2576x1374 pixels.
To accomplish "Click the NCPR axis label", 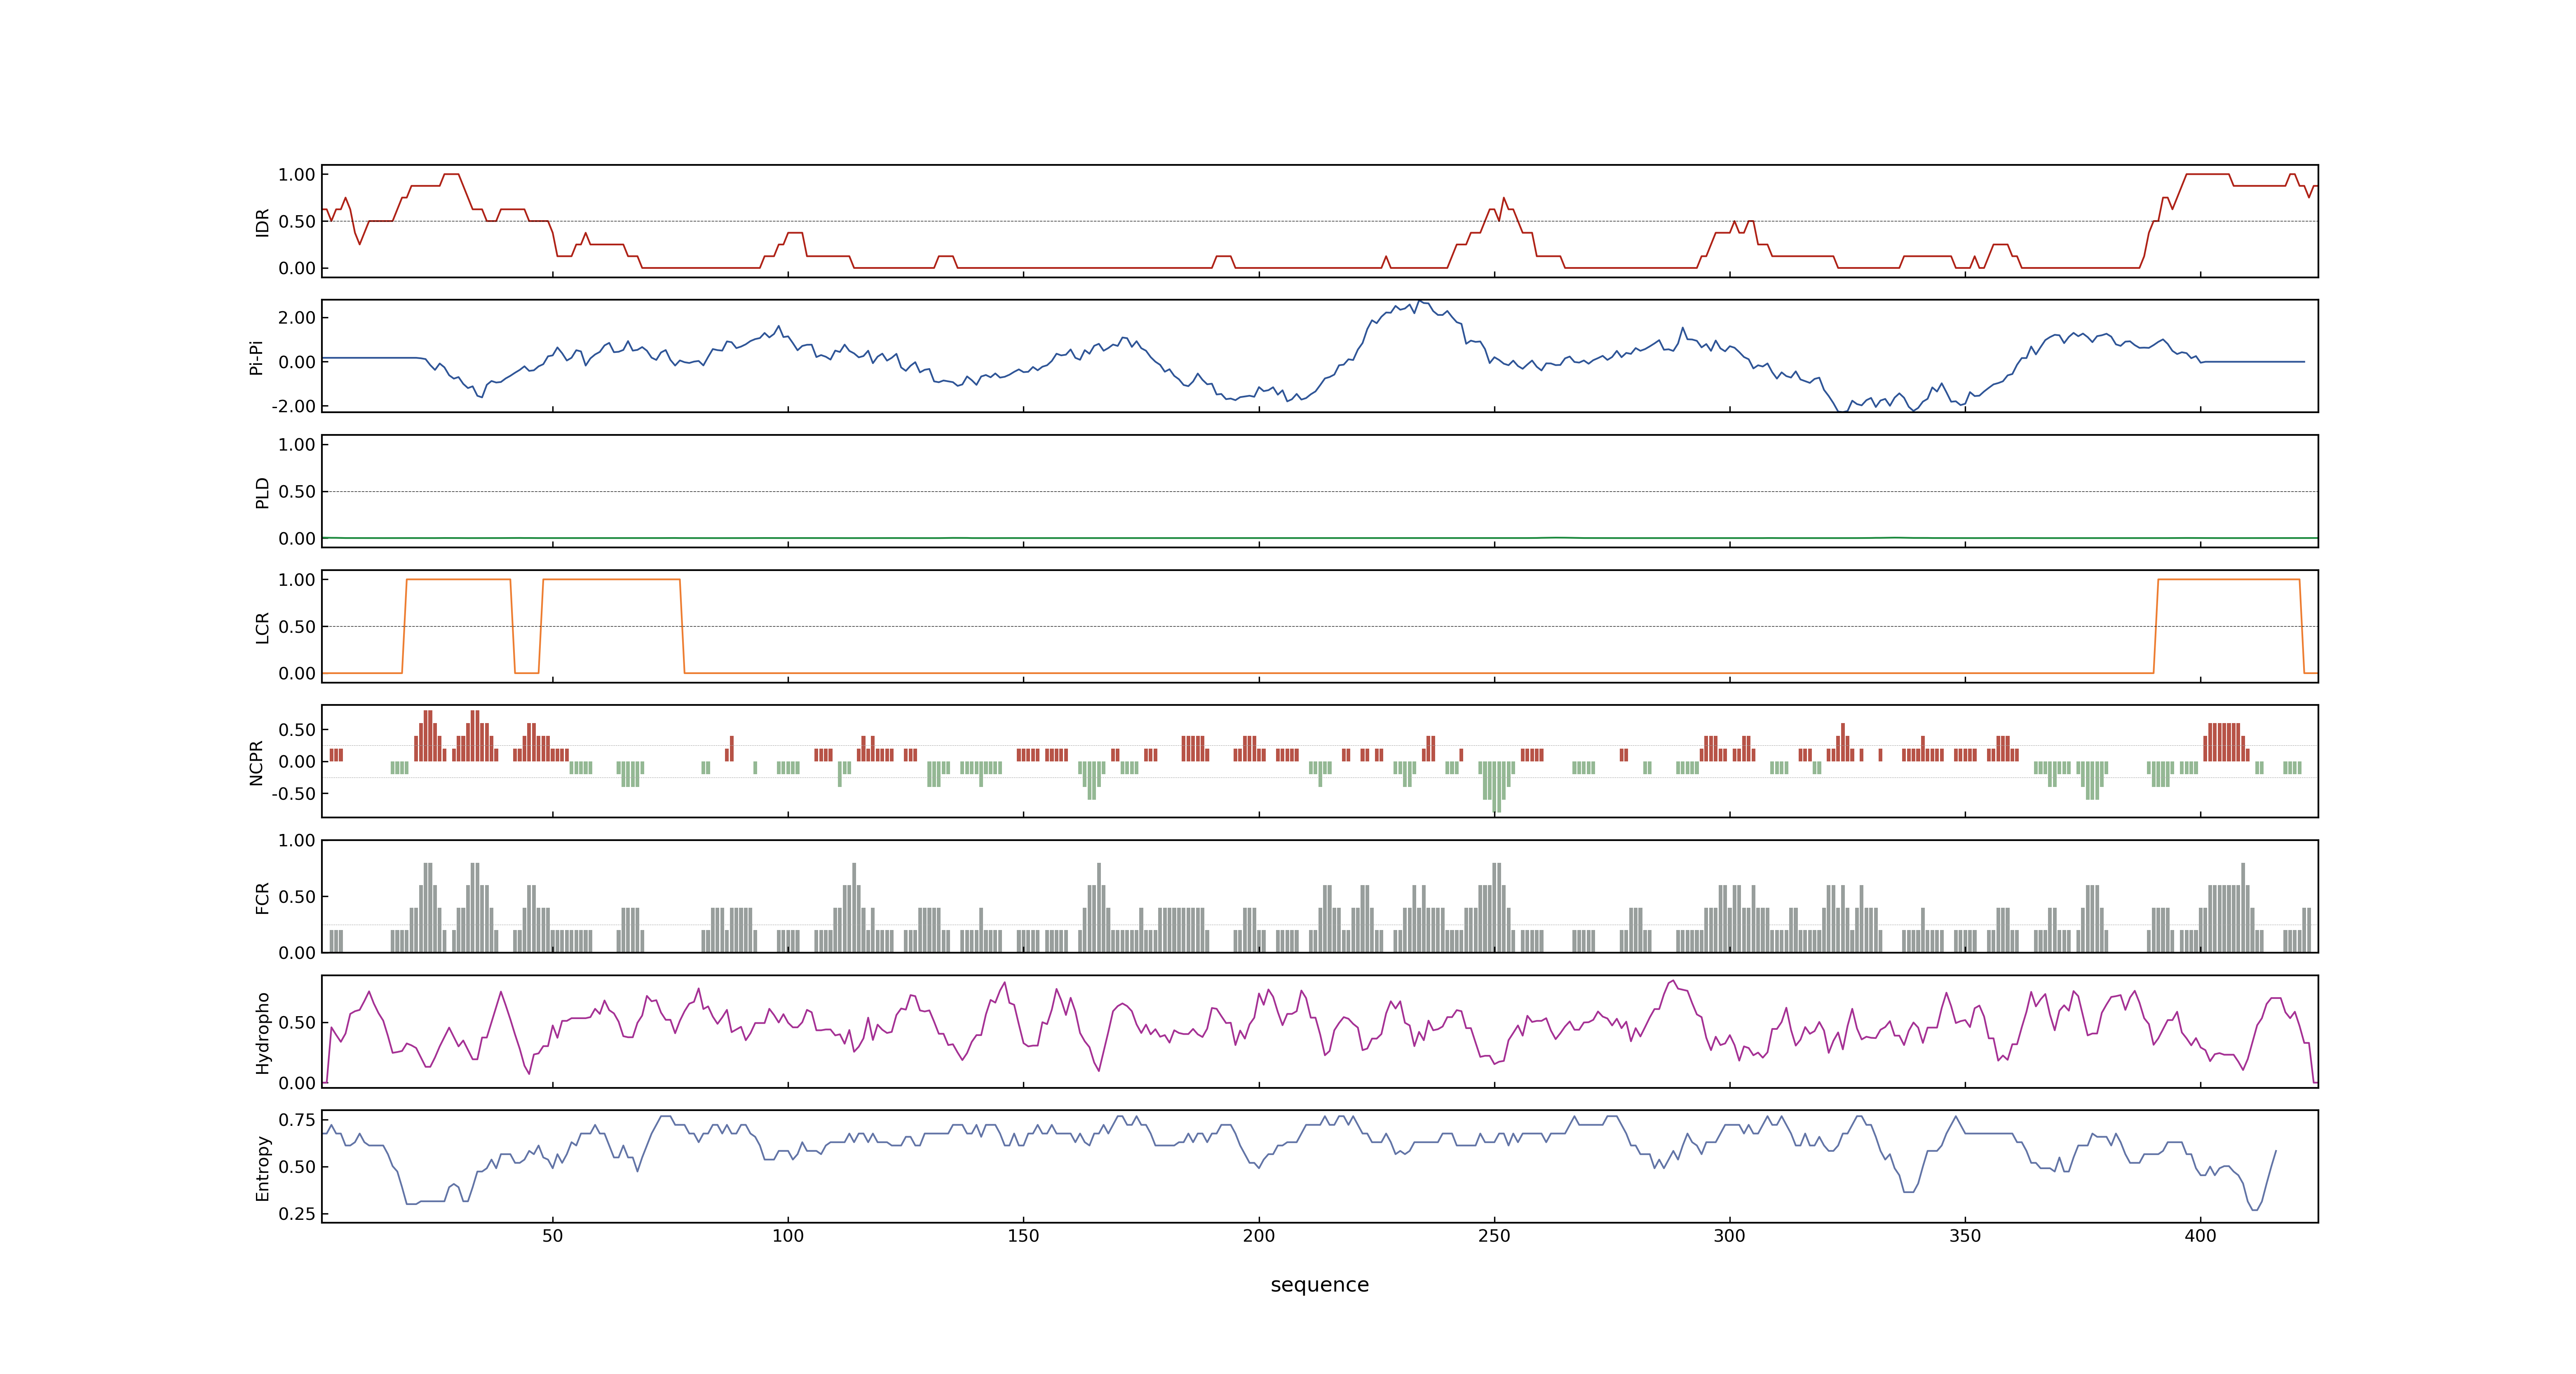I will 256,762.
